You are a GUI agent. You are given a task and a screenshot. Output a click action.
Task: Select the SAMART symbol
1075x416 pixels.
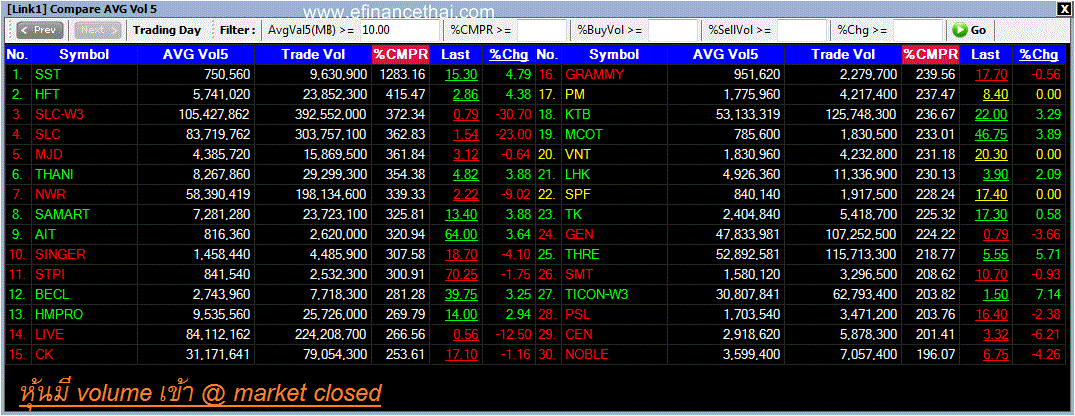[x=62, y=215]
